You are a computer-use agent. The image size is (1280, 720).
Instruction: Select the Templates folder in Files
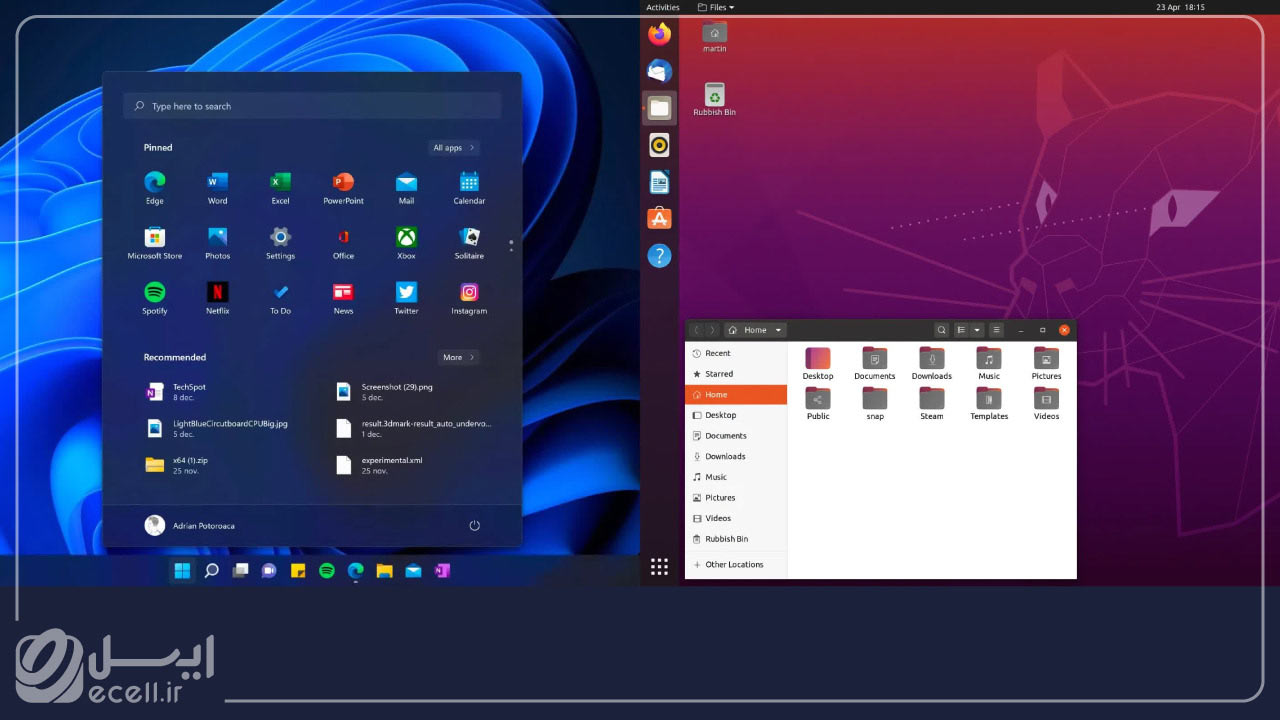click(x=989, y=403)
